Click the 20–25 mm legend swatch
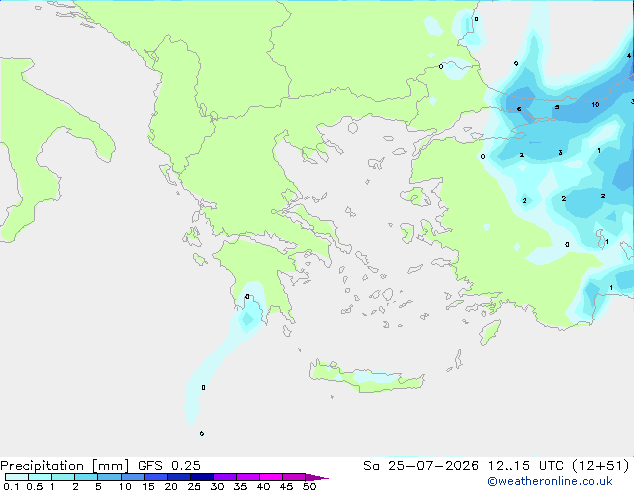Screen dimensions: 634x490 point(179,477)
